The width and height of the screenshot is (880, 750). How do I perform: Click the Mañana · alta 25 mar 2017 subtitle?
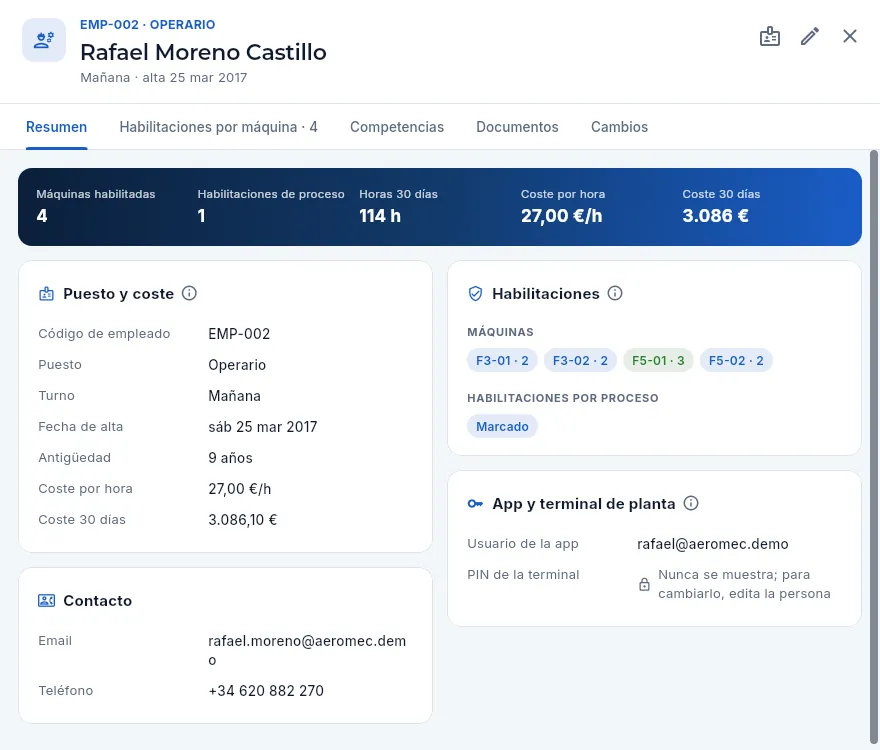[163, 77]
